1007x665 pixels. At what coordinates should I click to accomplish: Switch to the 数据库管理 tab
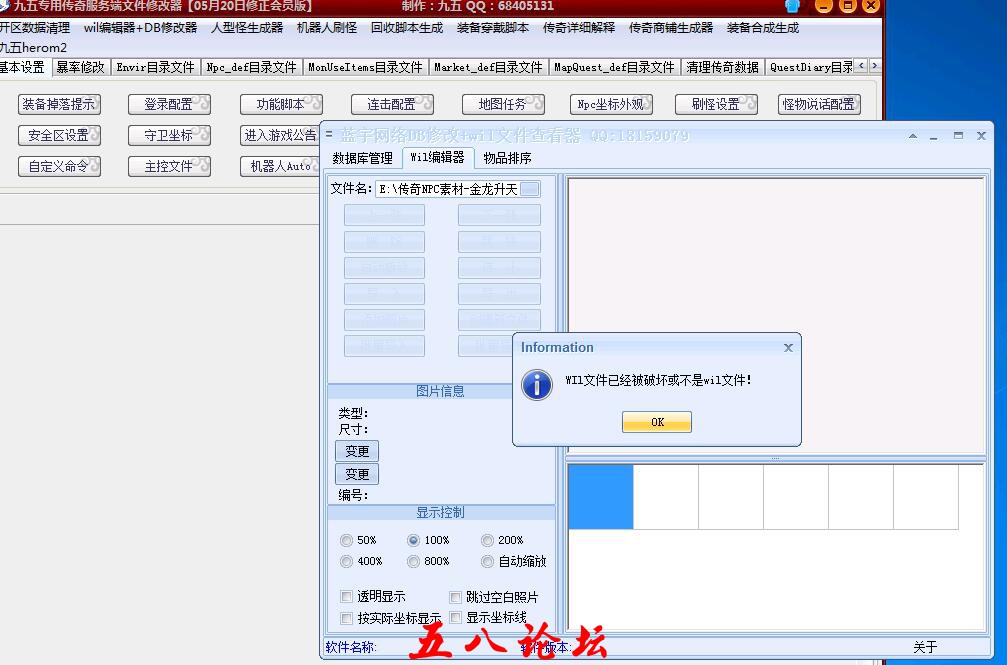[x=362, y=158]
